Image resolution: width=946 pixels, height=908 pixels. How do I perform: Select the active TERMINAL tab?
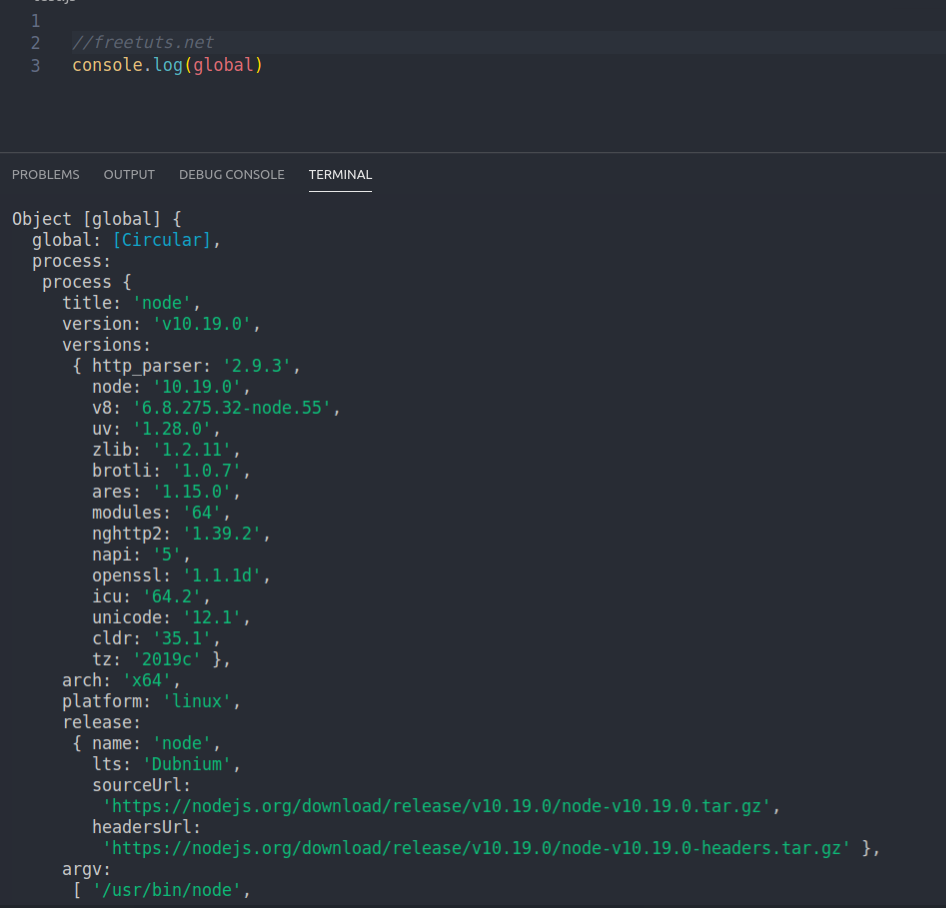pos(340,174)
